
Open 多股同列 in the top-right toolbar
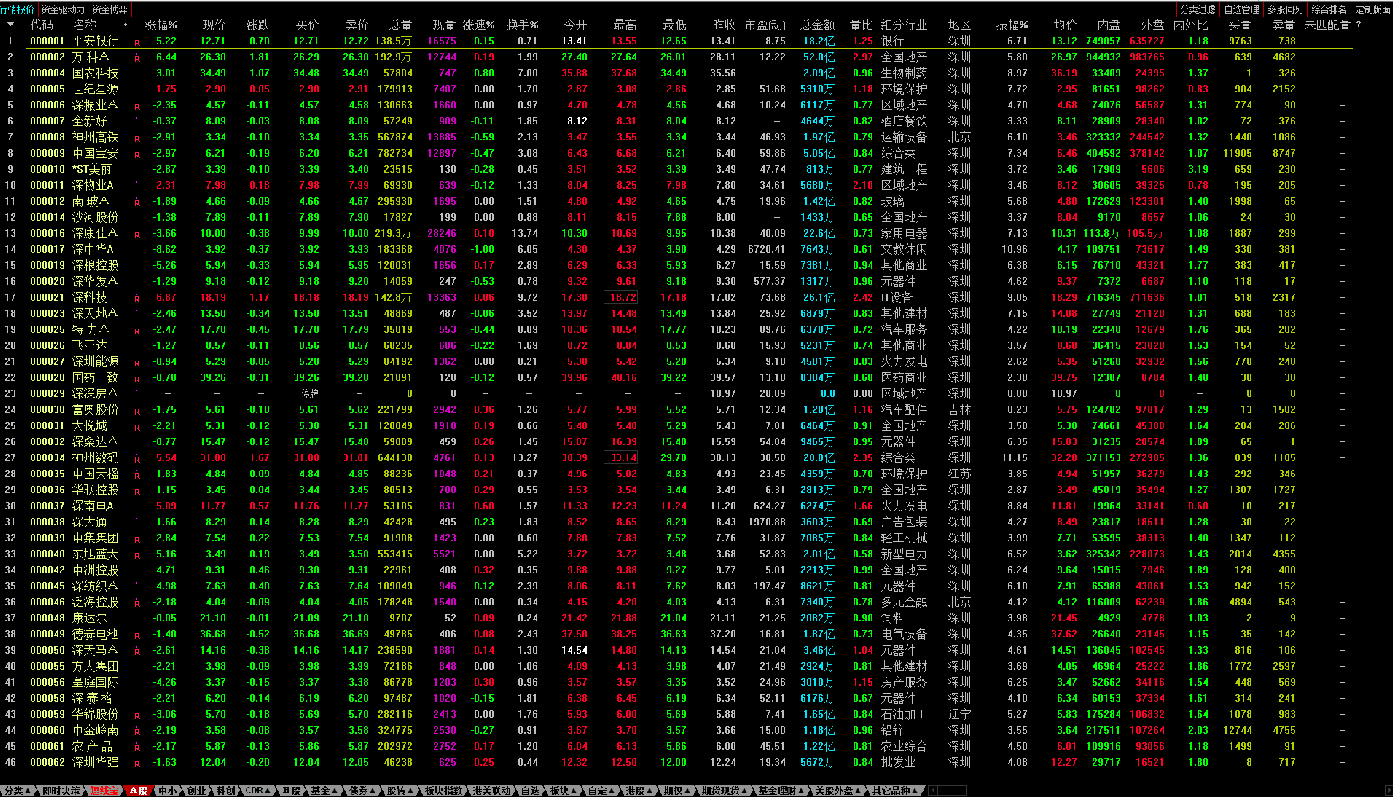click(1286, 8)
